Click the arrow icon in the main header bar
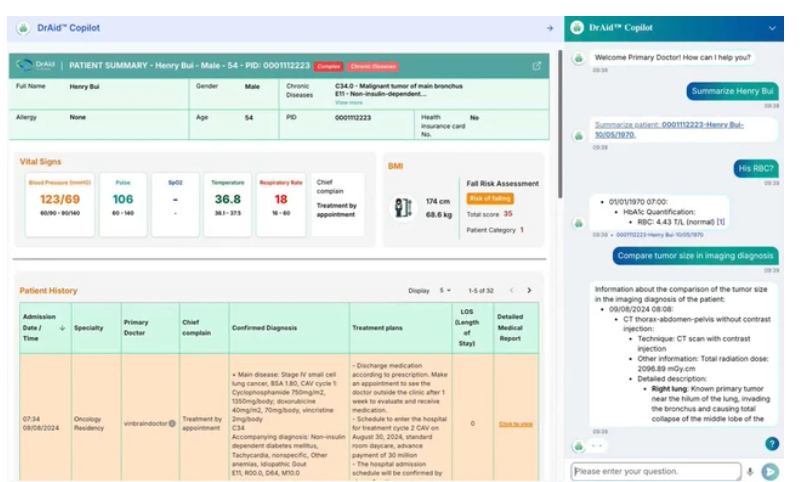This screenshot has height=482, width=802. [550, 28]
